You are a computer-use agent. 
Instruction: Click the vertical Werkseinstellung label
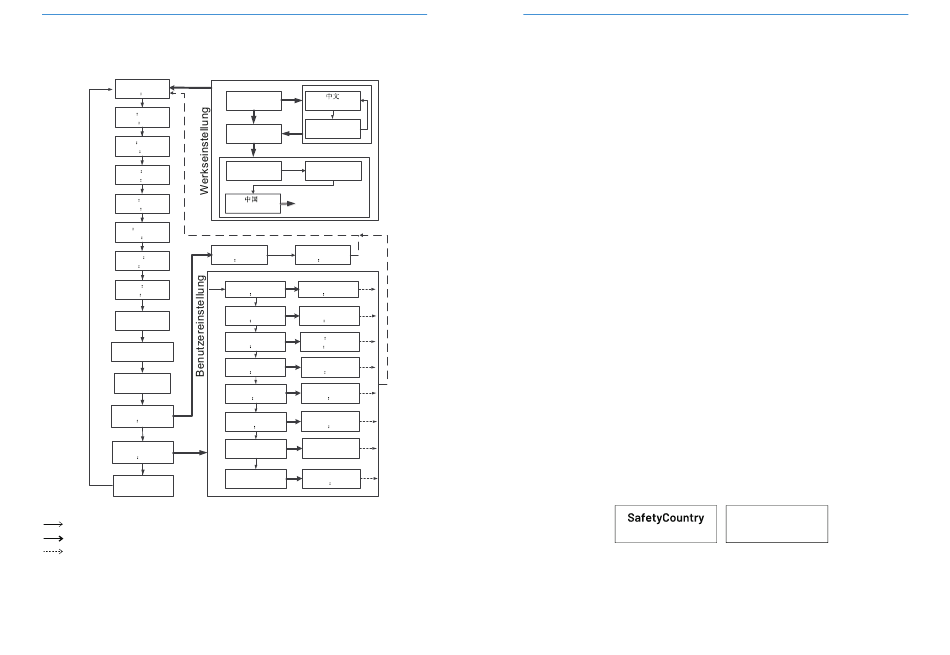206,150
